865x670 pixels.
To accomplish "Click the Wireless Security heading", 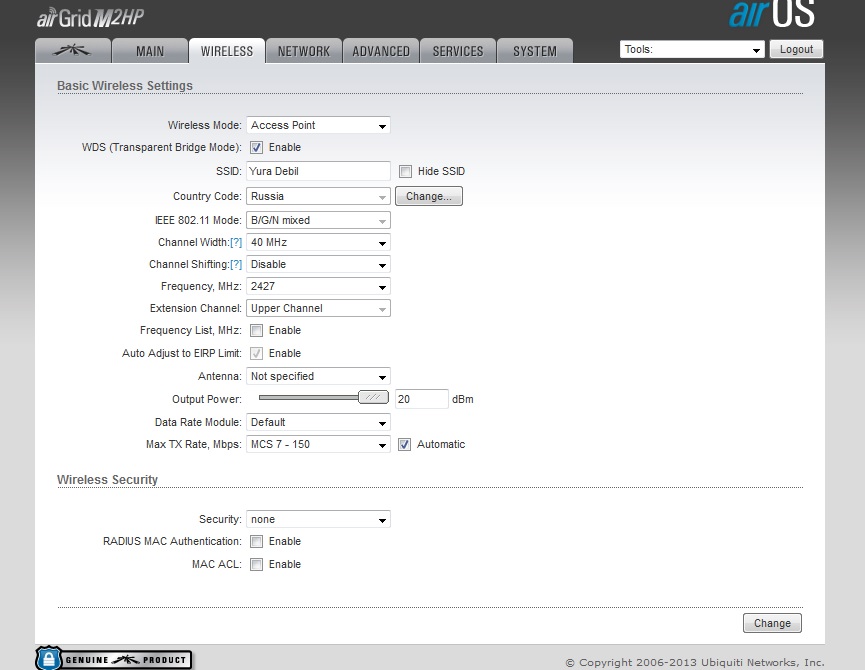I will 107,480.
